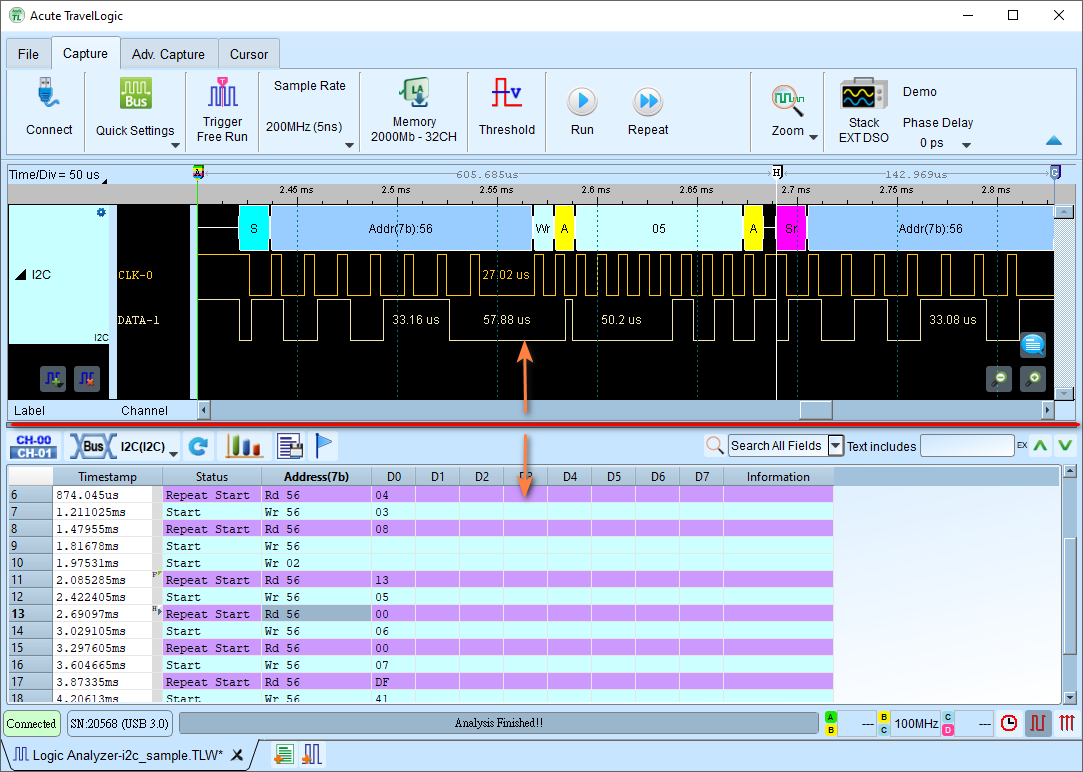Screen dimensions: 1083x772
Task: Refresh the bus decode report
Action: 198,447
